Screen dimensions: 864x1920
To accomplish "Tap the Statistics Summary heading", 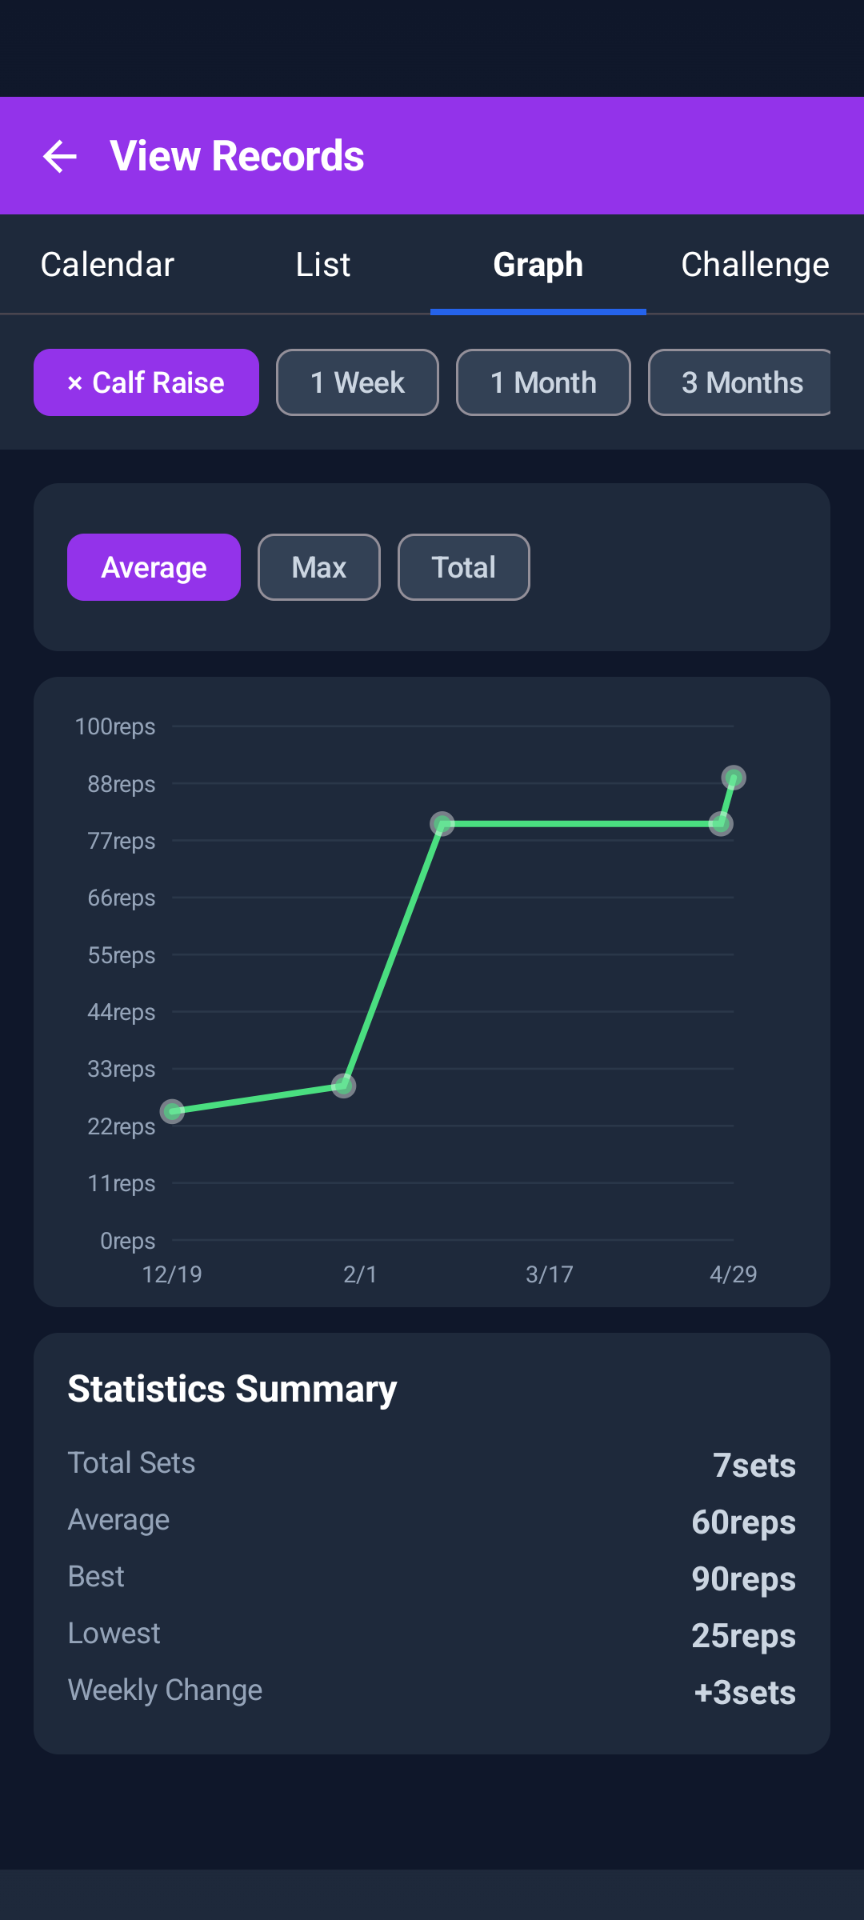I will [232, 1388].
